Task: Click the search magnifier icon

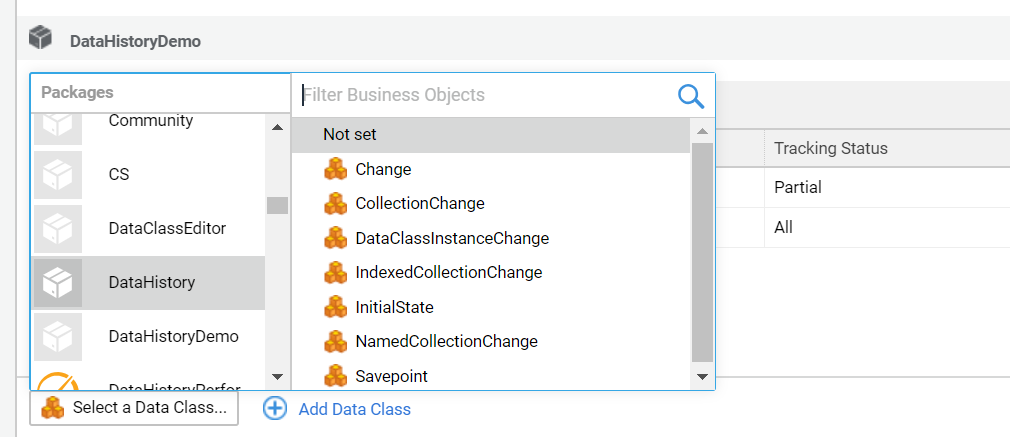Action: [691, 96]
